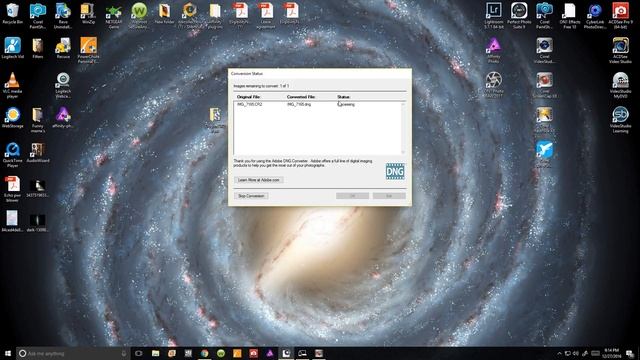640x360 pixels.
Task: Open the VLC media player desktop icon
Action: click(x=12, y=85)
